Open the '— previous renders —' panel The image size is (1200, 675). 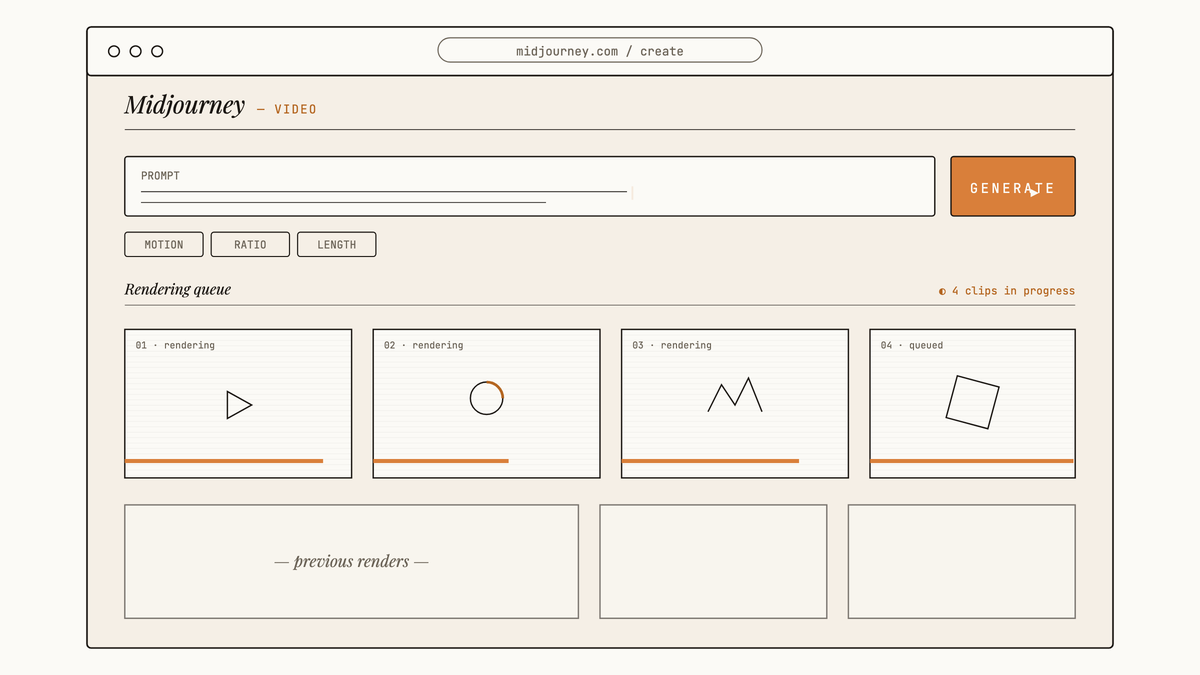(351, 561)
